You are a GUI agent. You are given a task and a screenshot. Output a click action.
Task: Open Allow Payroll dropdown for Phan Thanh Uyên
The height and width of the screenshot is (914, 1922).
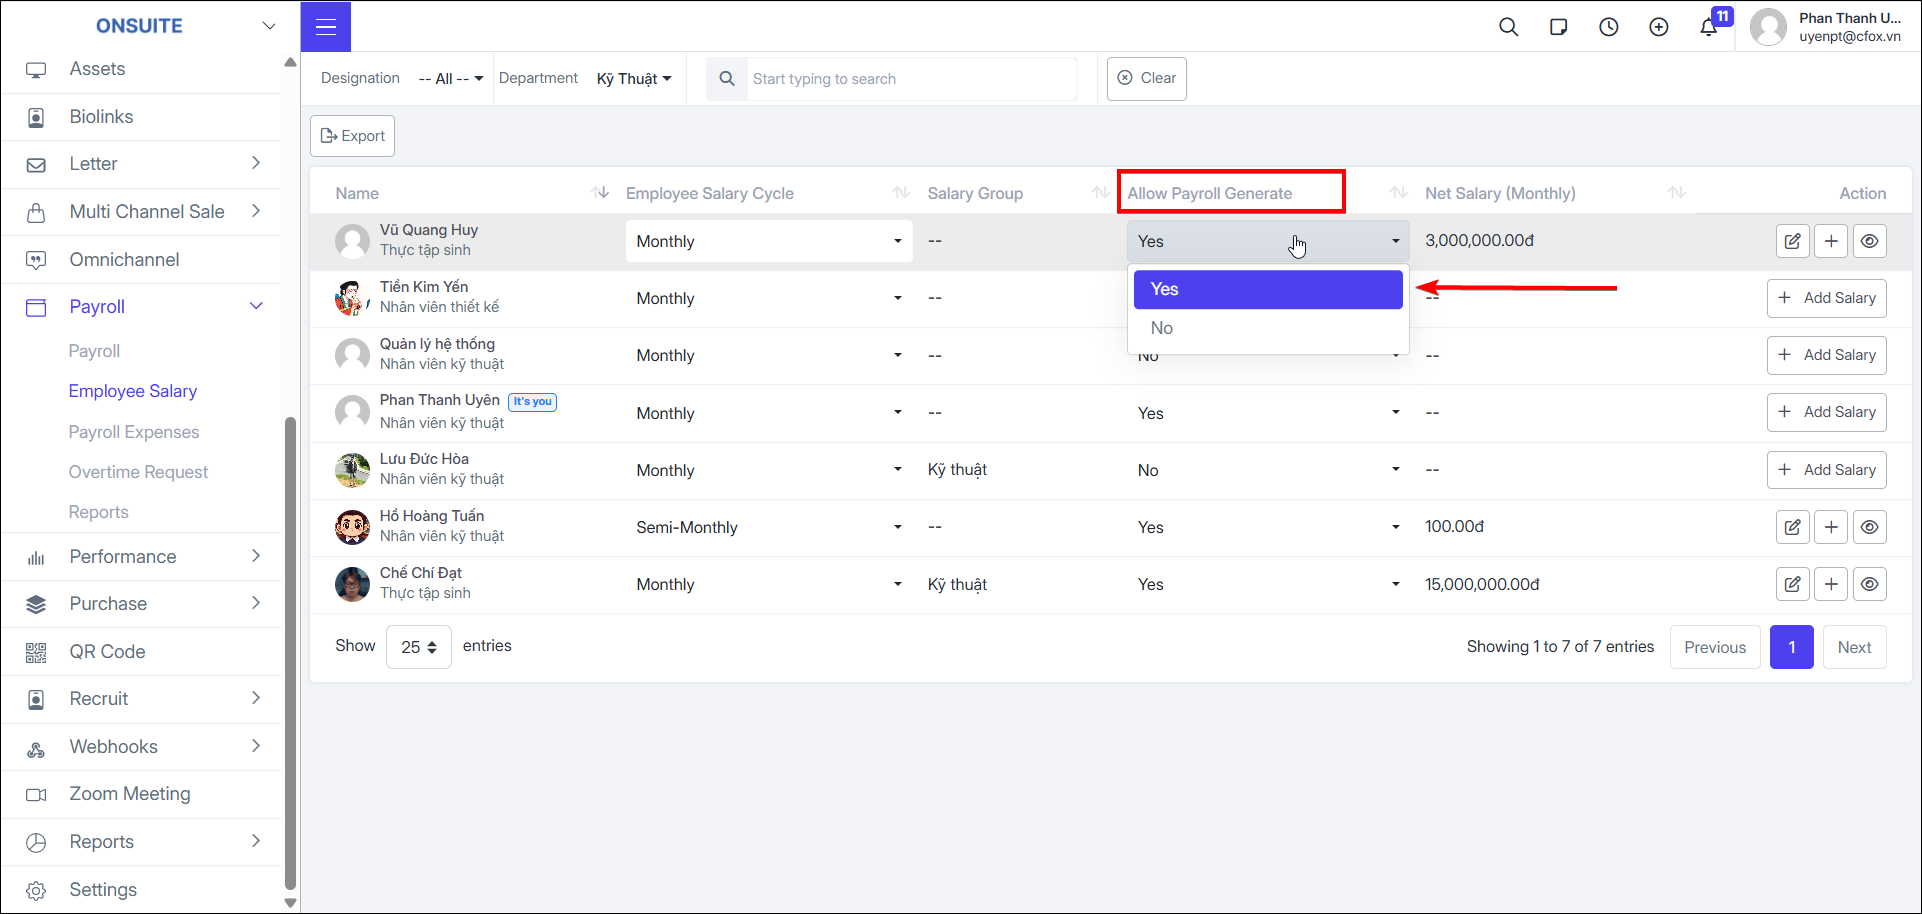pos(1268,413)
